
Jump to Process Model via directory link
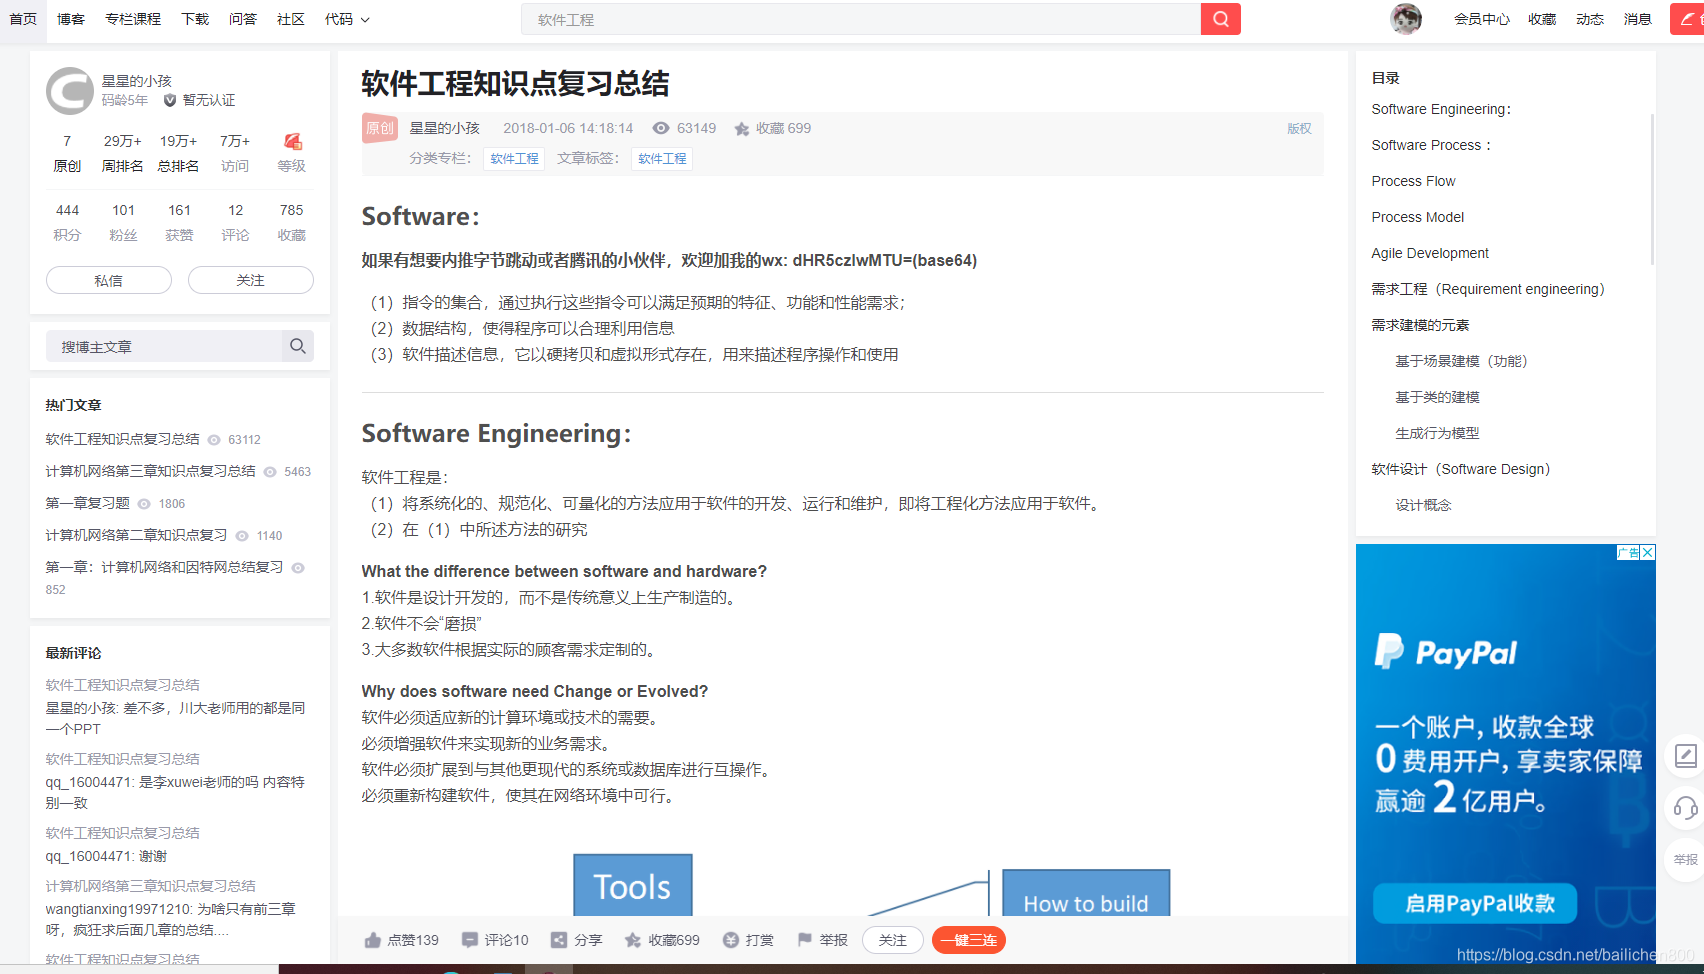click(x=1417, y=217)
